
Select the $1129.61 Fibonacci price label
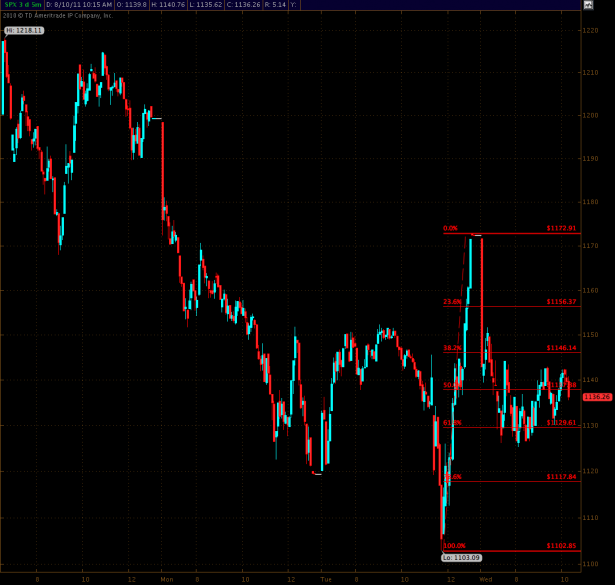click(561, 422)
